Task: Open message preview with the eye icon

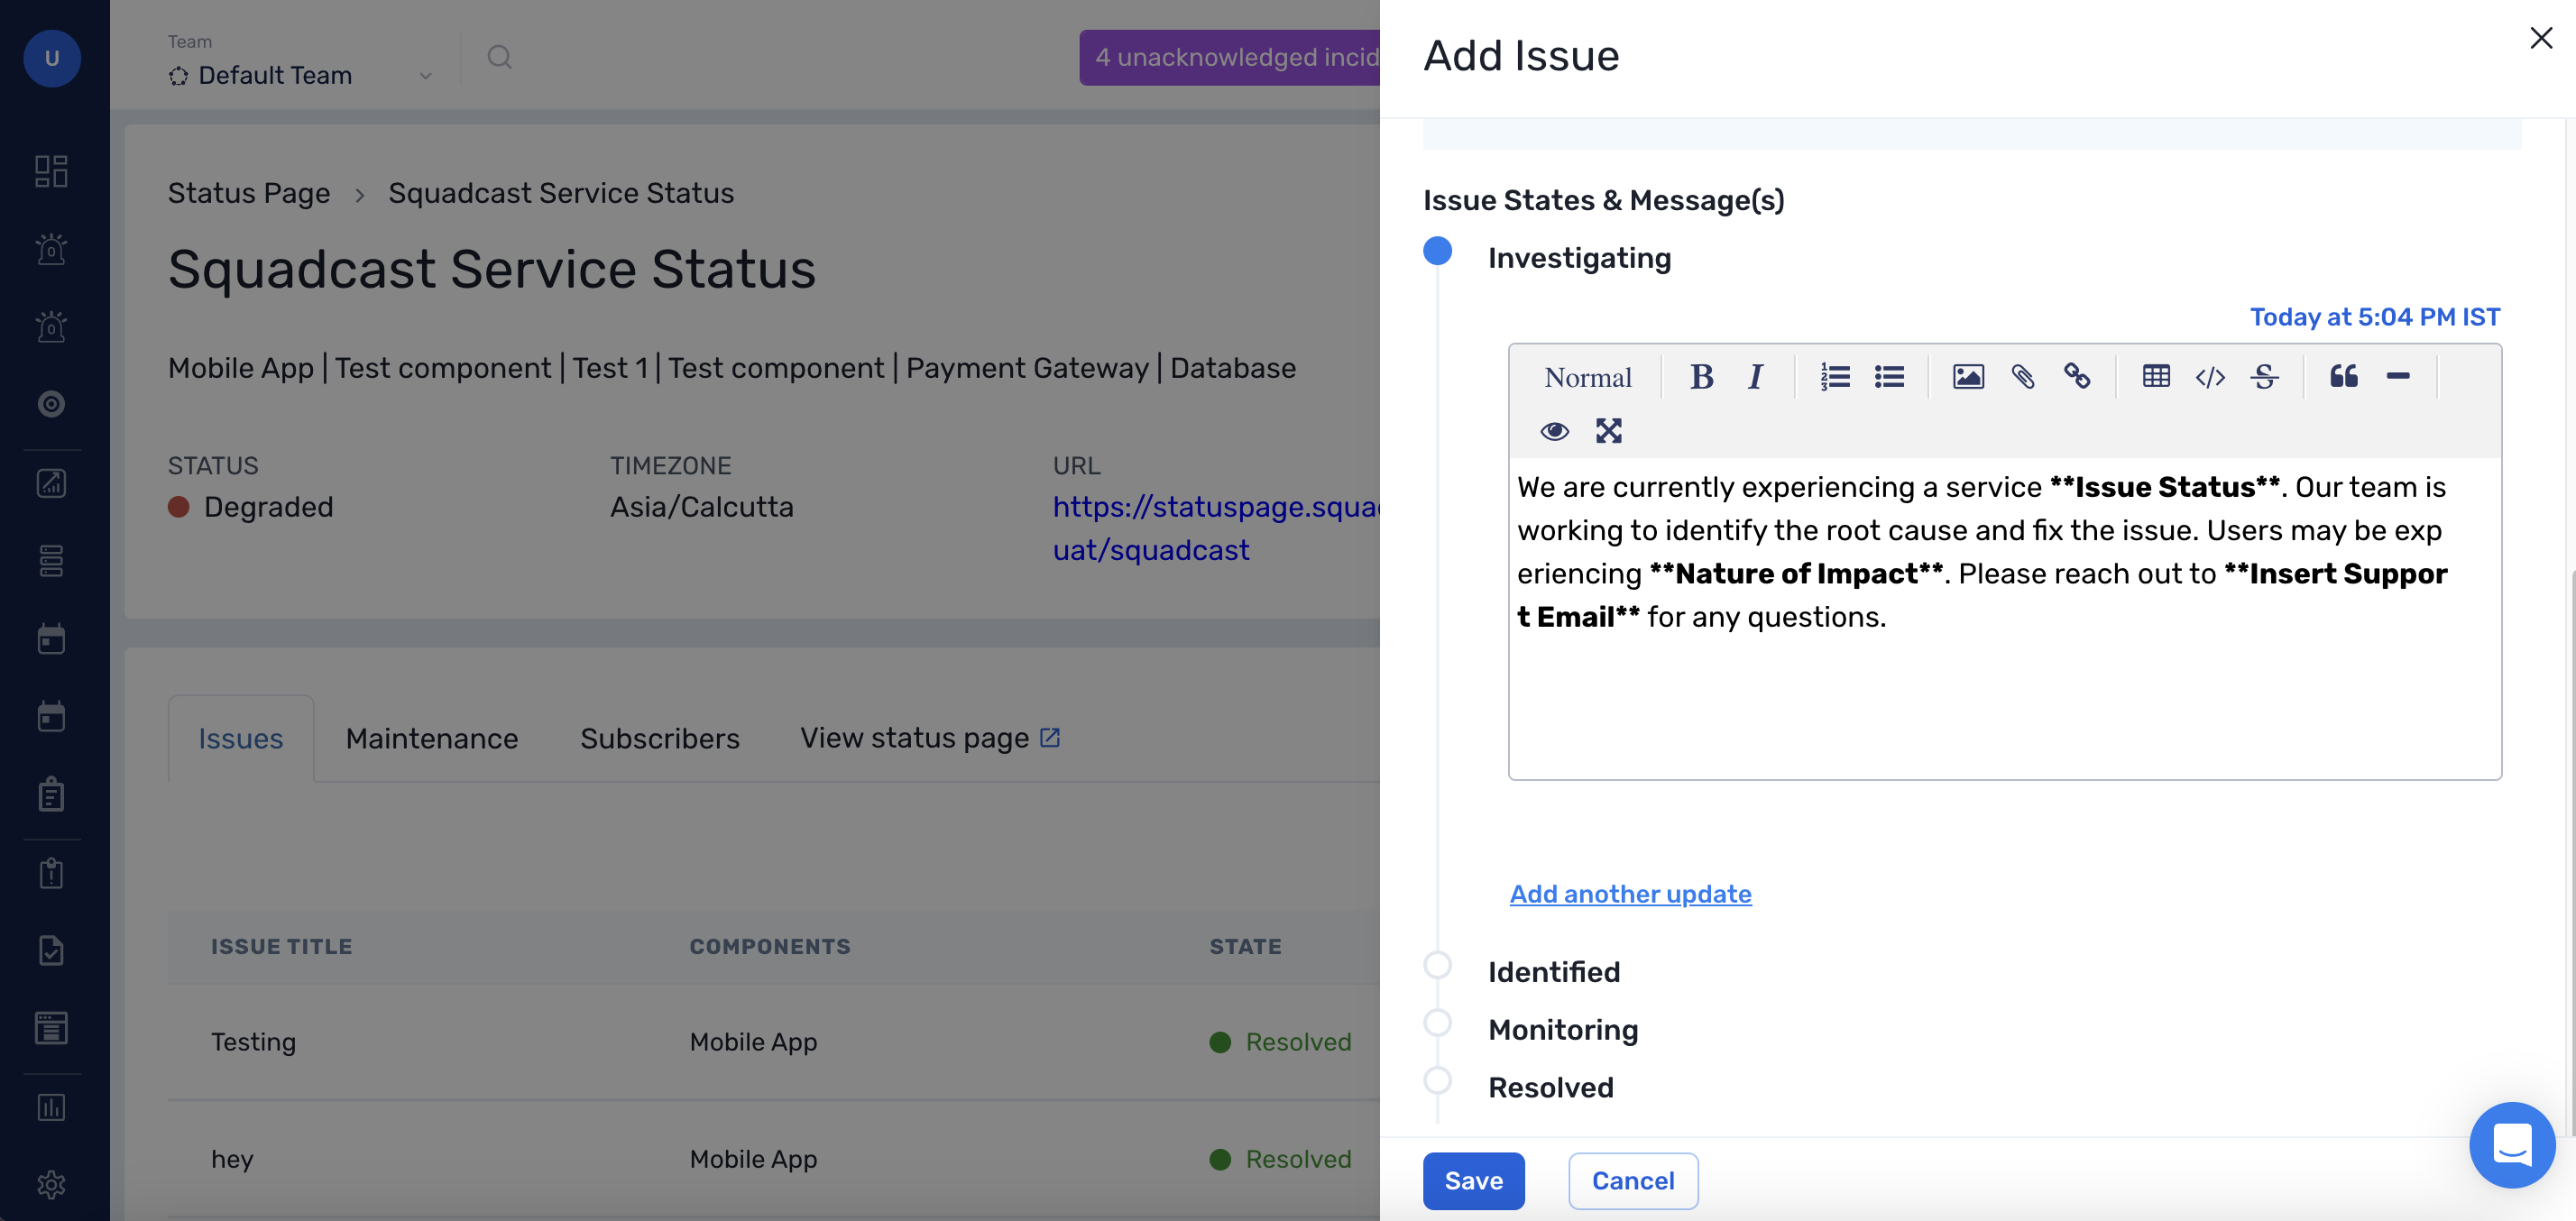Action: [x=1555, y=431]
